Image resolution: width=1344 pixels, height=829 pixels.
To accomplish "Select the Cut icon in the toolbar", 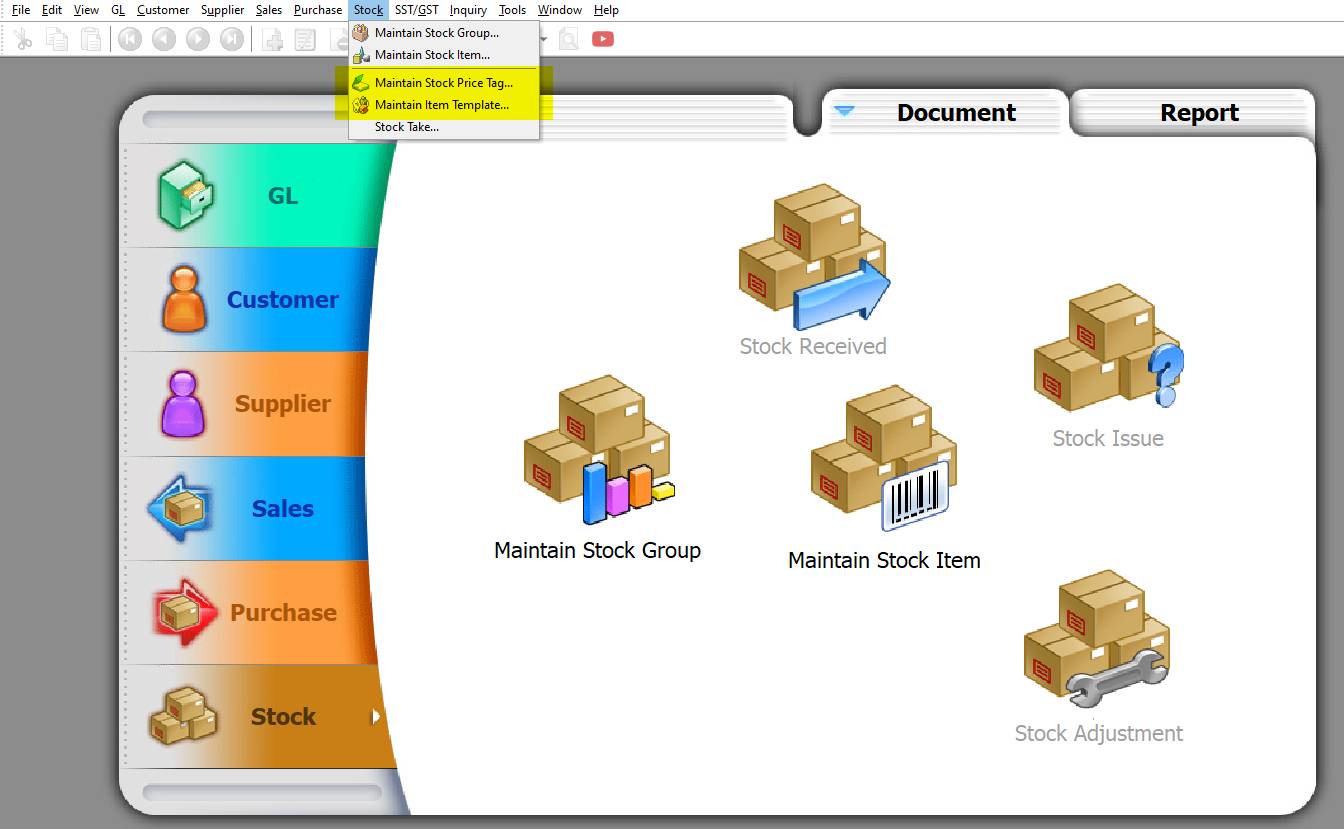I will coord(25,39).
